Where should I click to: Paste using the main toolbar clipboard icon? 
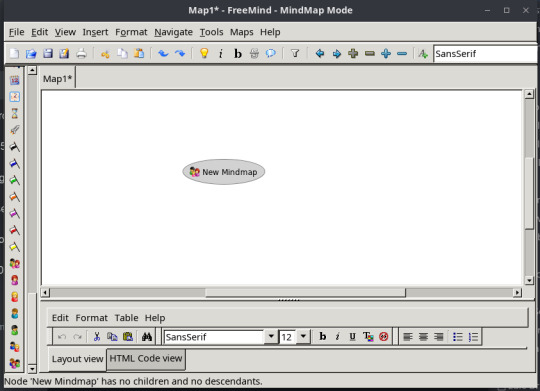point(139,53)
